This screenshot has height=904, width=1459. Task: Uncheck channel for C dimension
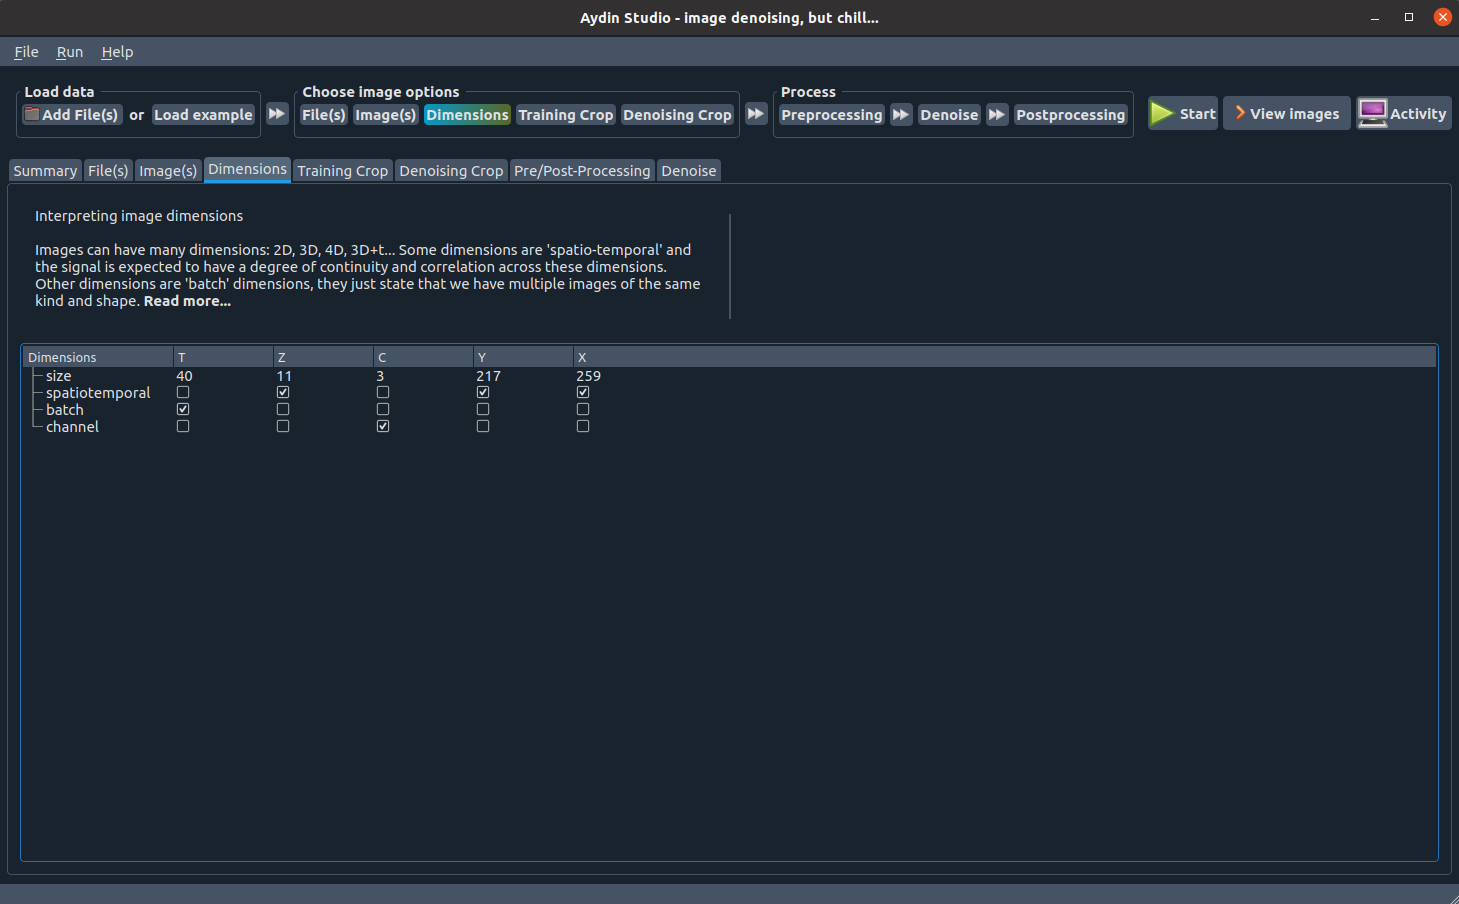click(x=383, y=426)
